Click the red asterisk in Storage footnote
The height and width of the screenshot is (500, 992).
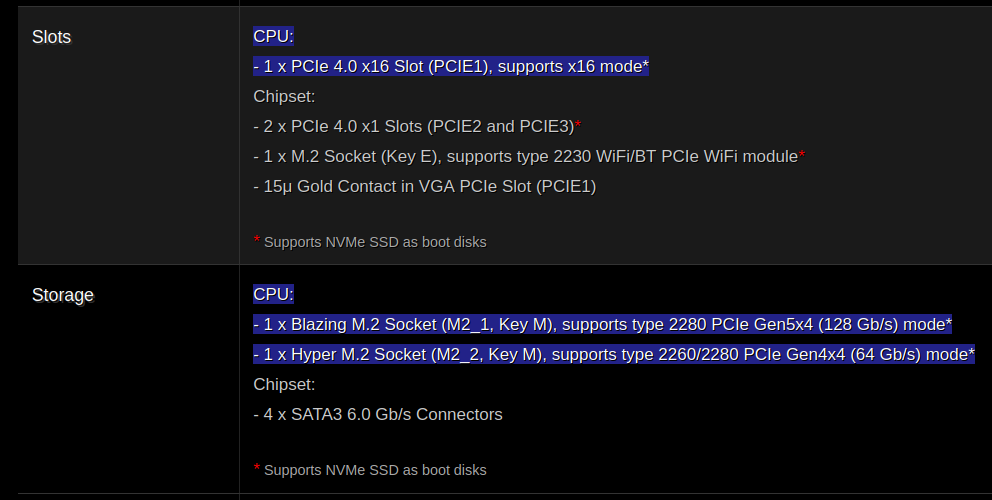(x=257, y=469)
